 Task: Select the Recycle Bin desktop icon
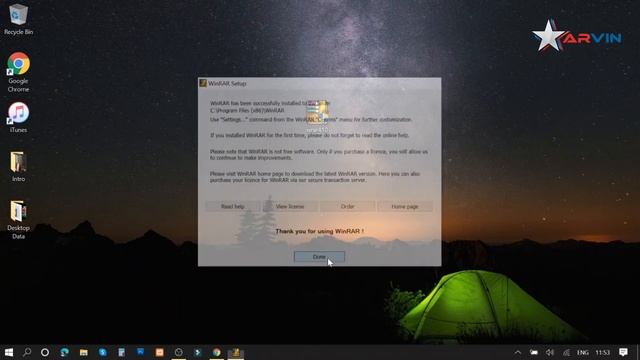(18, 19)
